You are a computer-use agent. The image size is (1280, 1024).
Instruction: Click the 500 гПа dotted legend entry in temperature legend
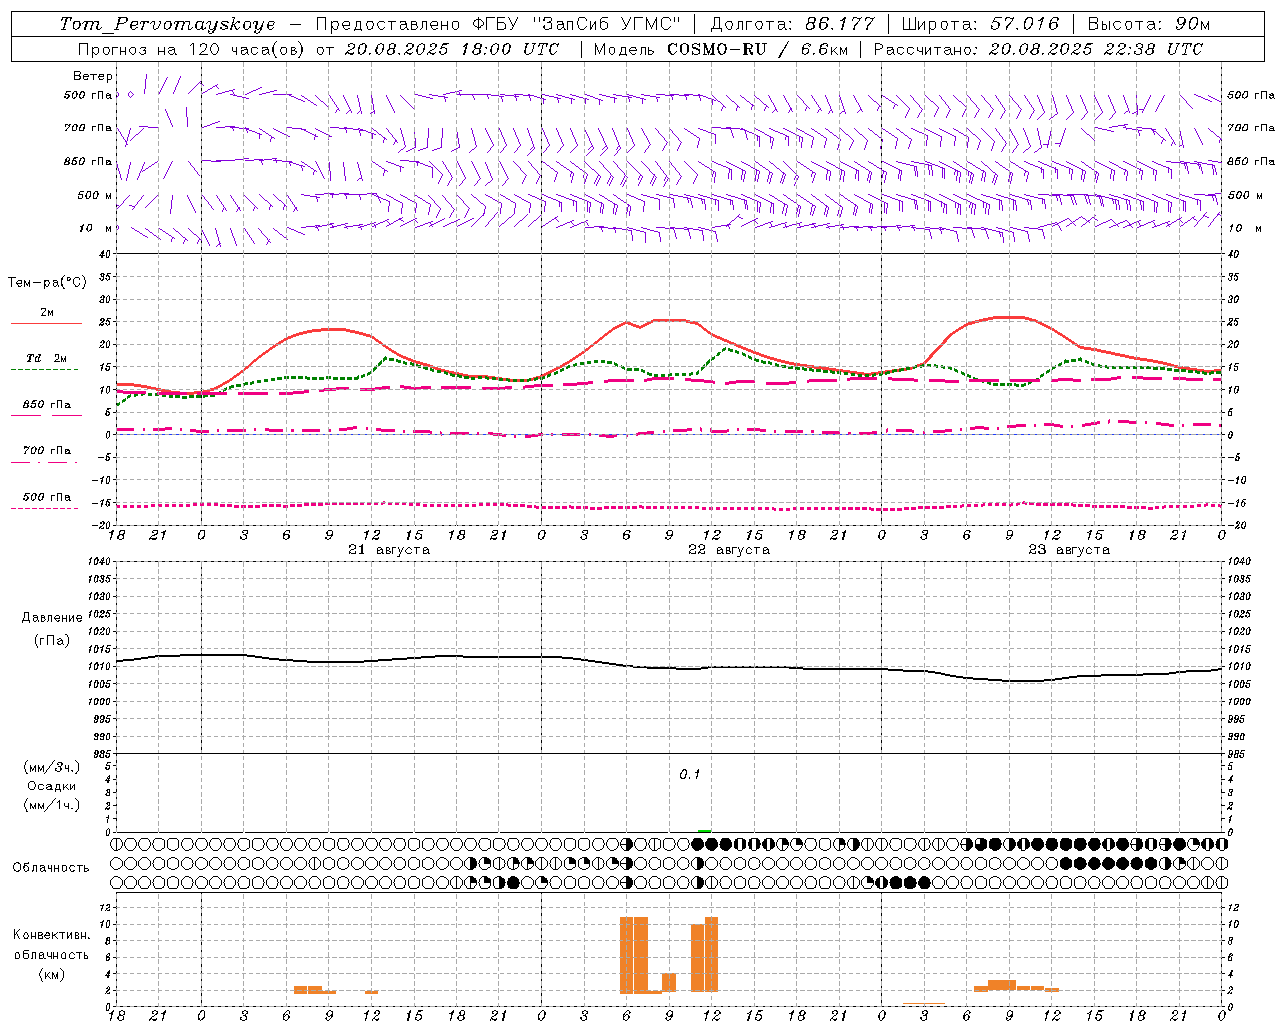point(46,497)
